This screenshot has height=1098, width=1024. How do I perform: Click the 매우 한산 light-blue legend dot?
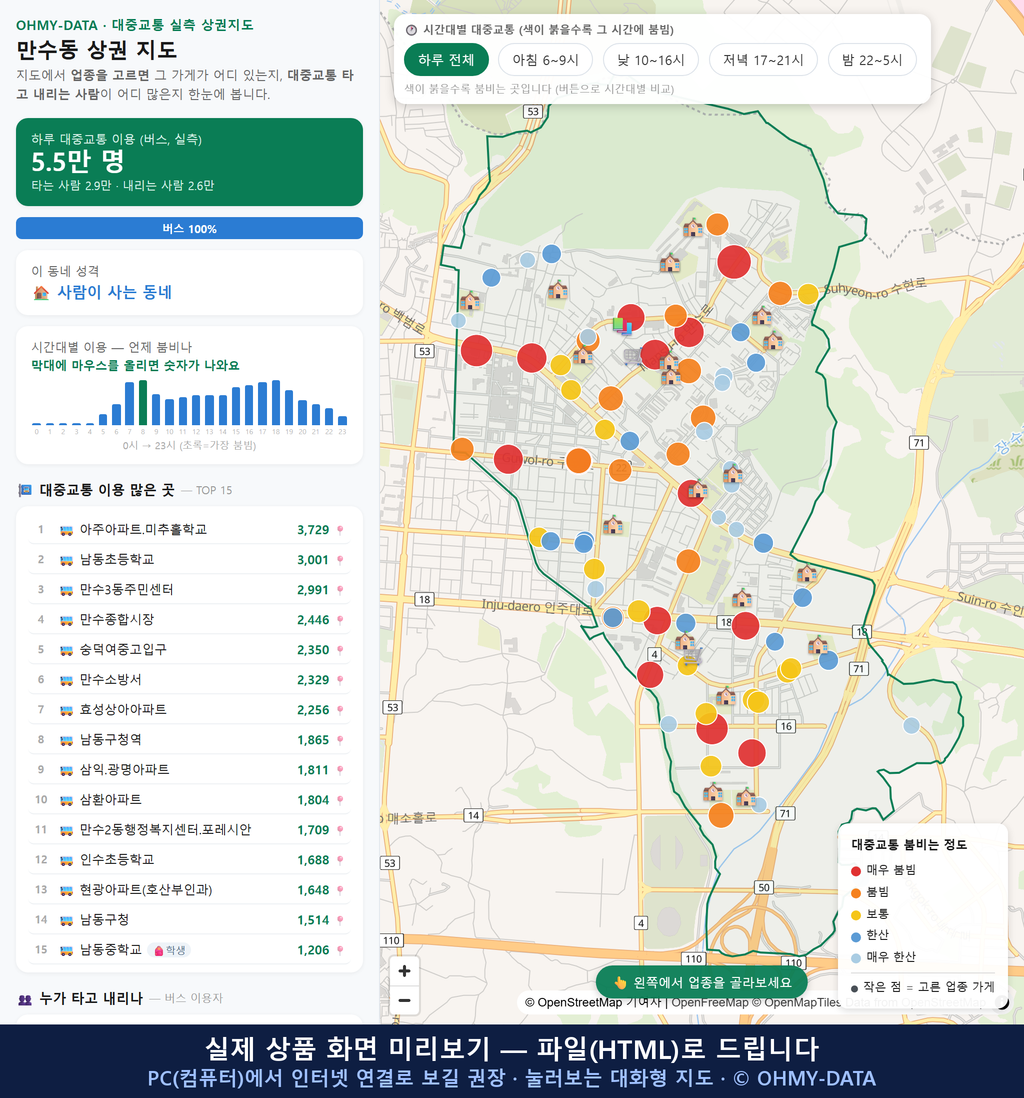pos(855,958)
